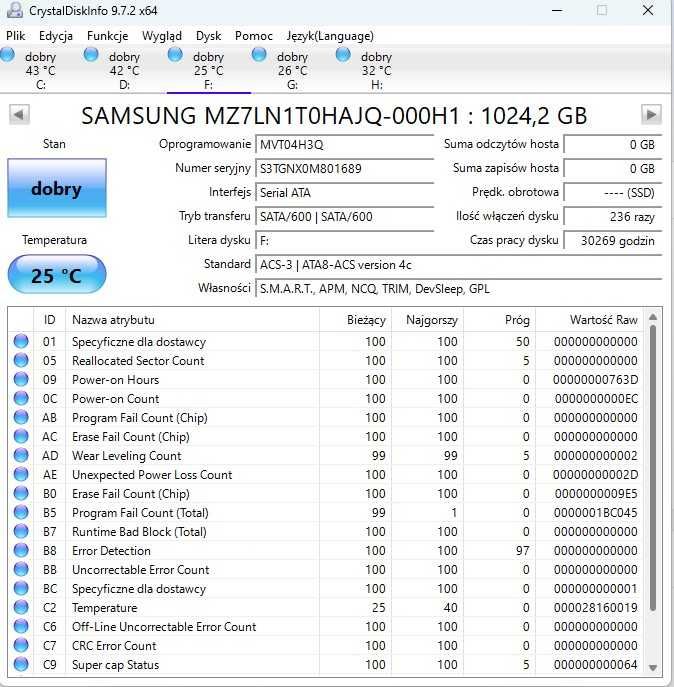Open the Funkcje menu
Viewport: 674px width, 687px height.
tap(107, 36)
